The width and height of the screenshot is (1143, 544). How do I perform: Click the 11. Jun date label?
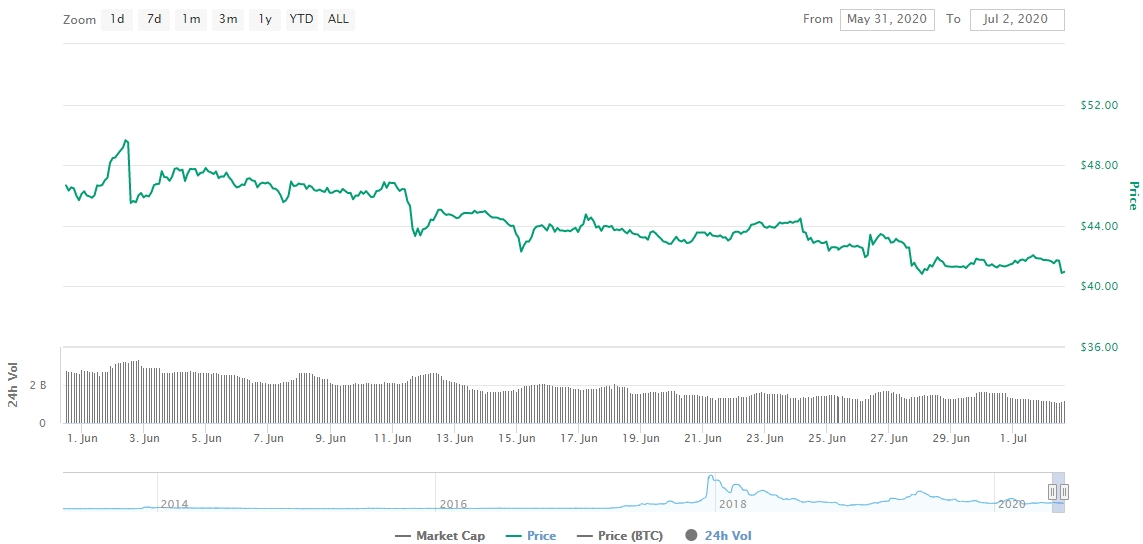point(391,439)
